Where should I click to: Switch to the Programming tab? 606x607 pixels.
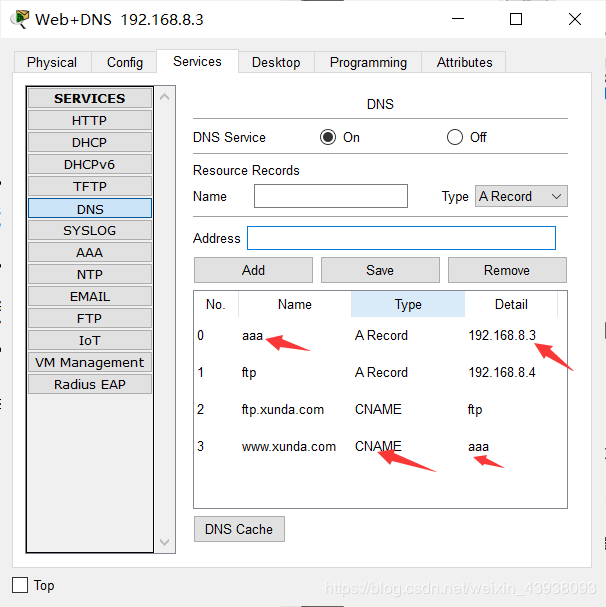(x=368, y=62)
